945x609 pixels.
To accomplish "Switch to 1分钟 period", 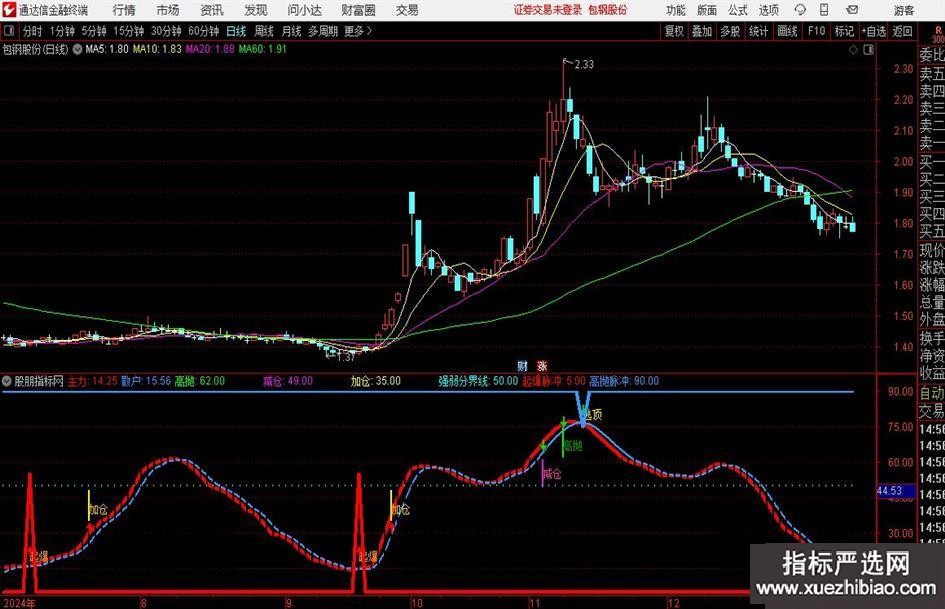I will (x=61, y=31).
